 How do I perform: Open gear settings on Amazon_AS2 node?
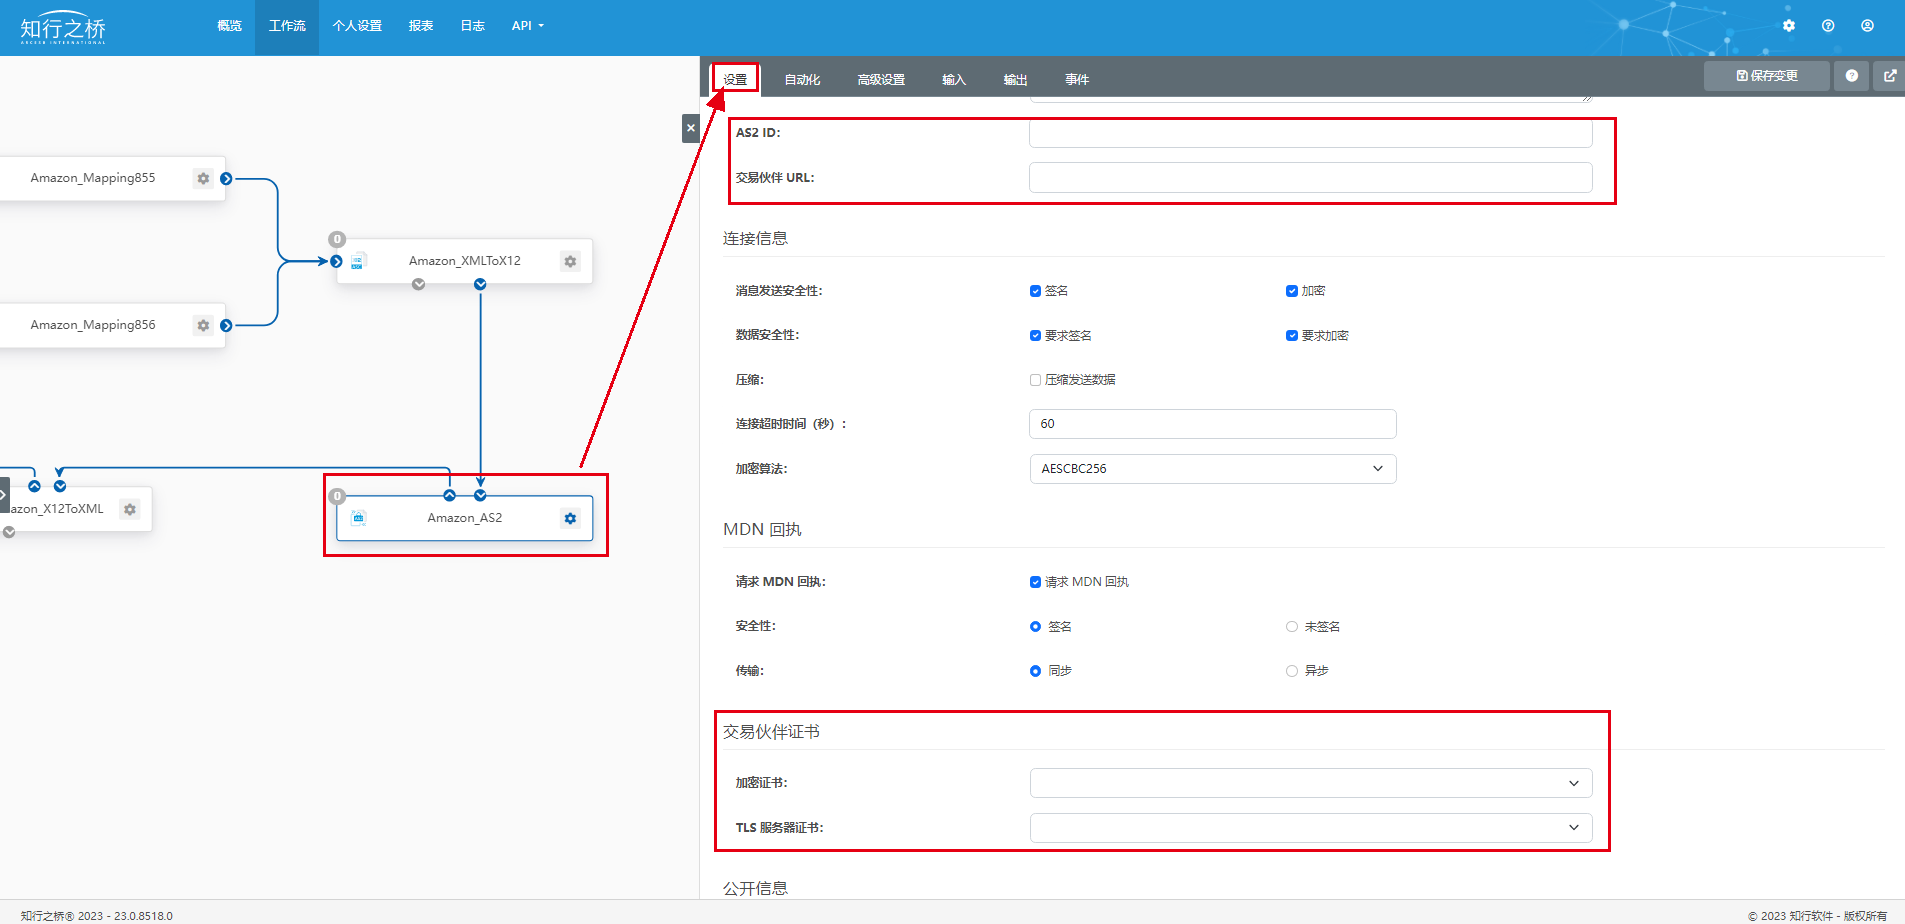pyautogui.click(x=570, y=518)
